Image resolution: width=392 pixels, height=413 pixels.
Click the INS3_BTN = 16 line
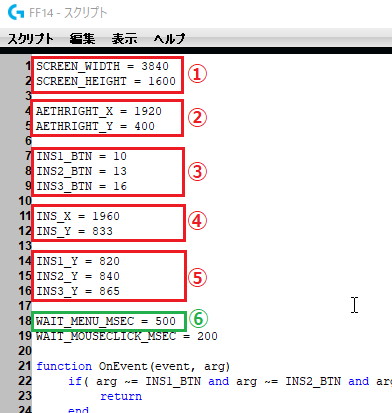[82, 186]
